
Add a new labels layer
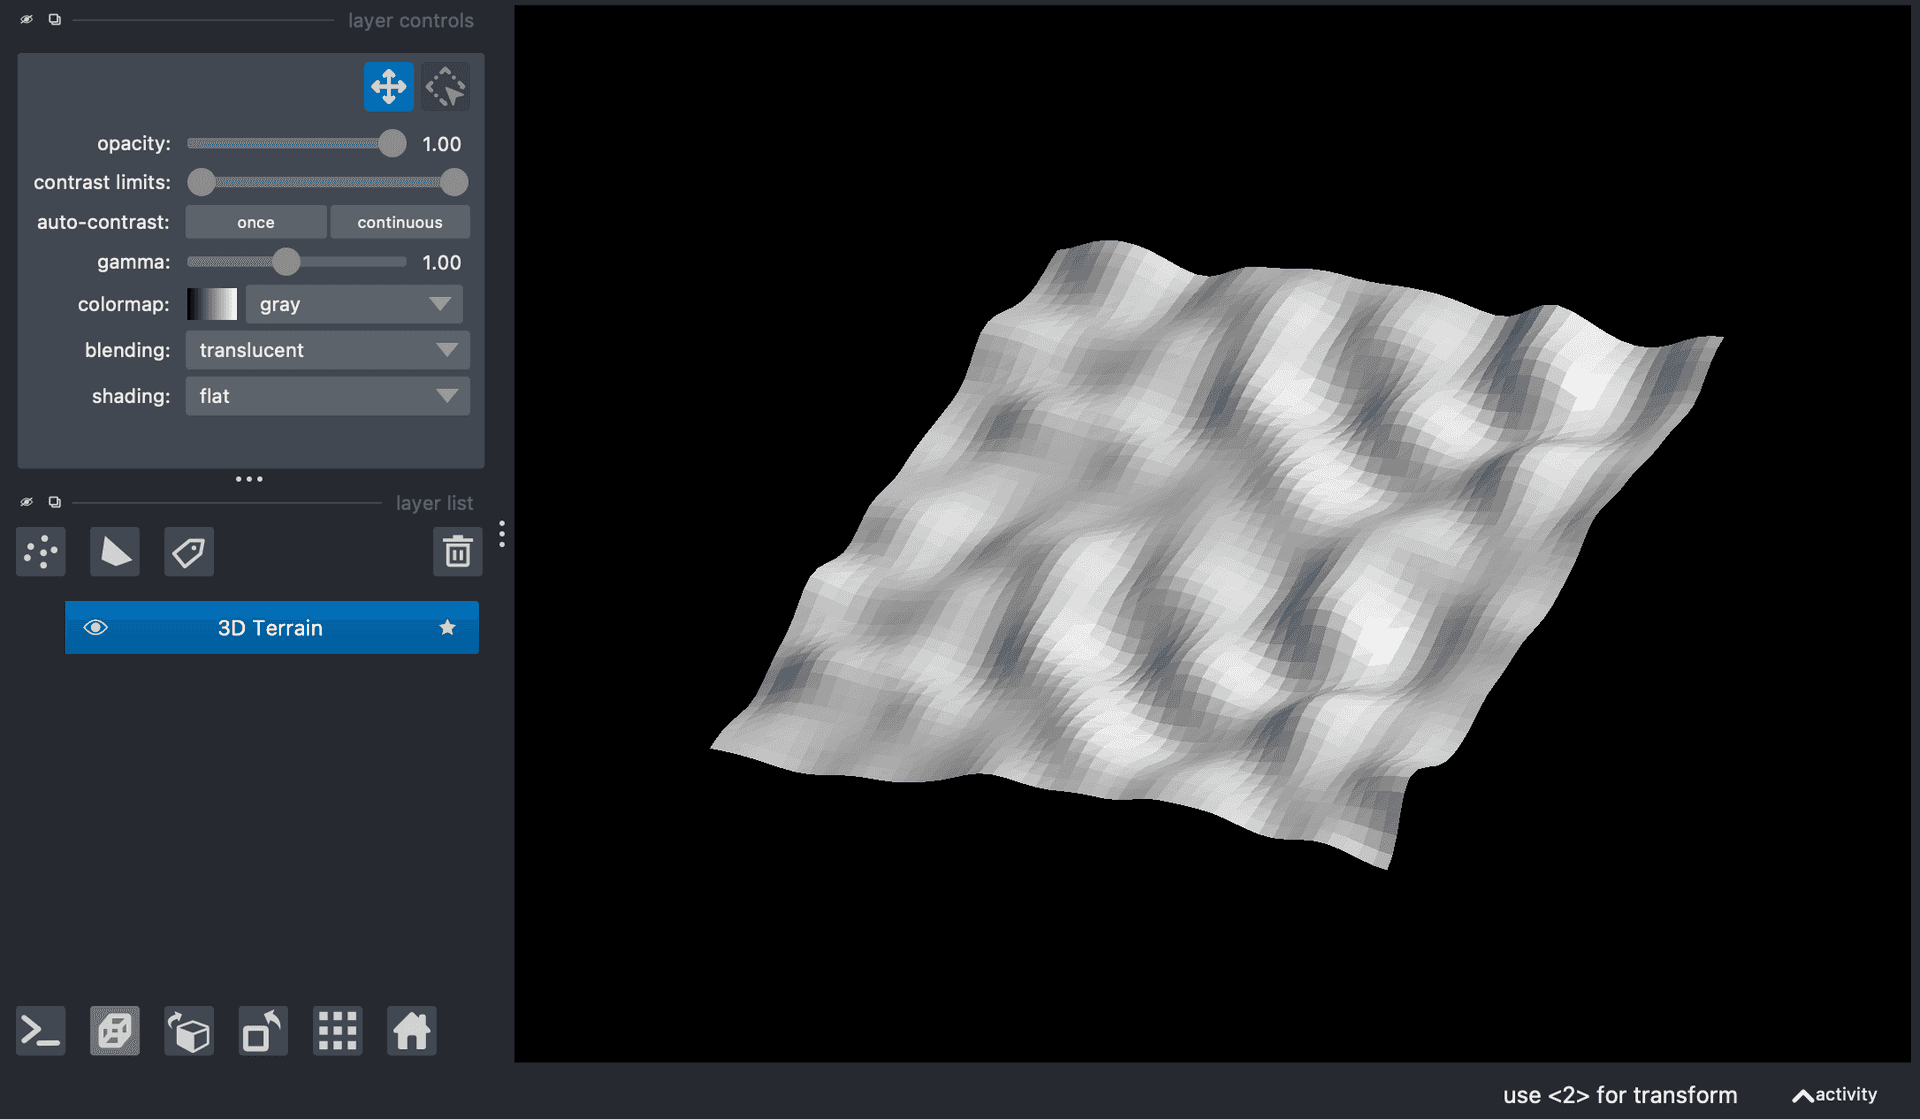189,552
